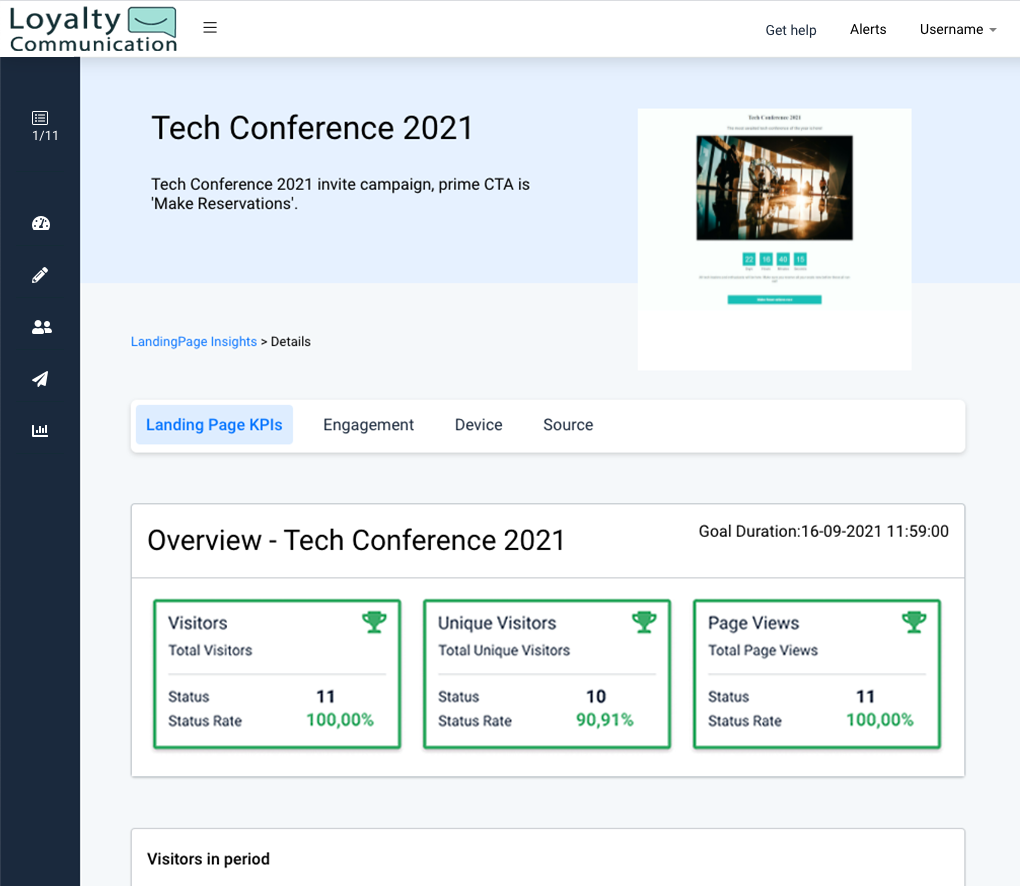This screenshot has height=886, width=1020.
Task: Follow the LandingPage Insights breadcrumb link
Action: click(193, 341)
